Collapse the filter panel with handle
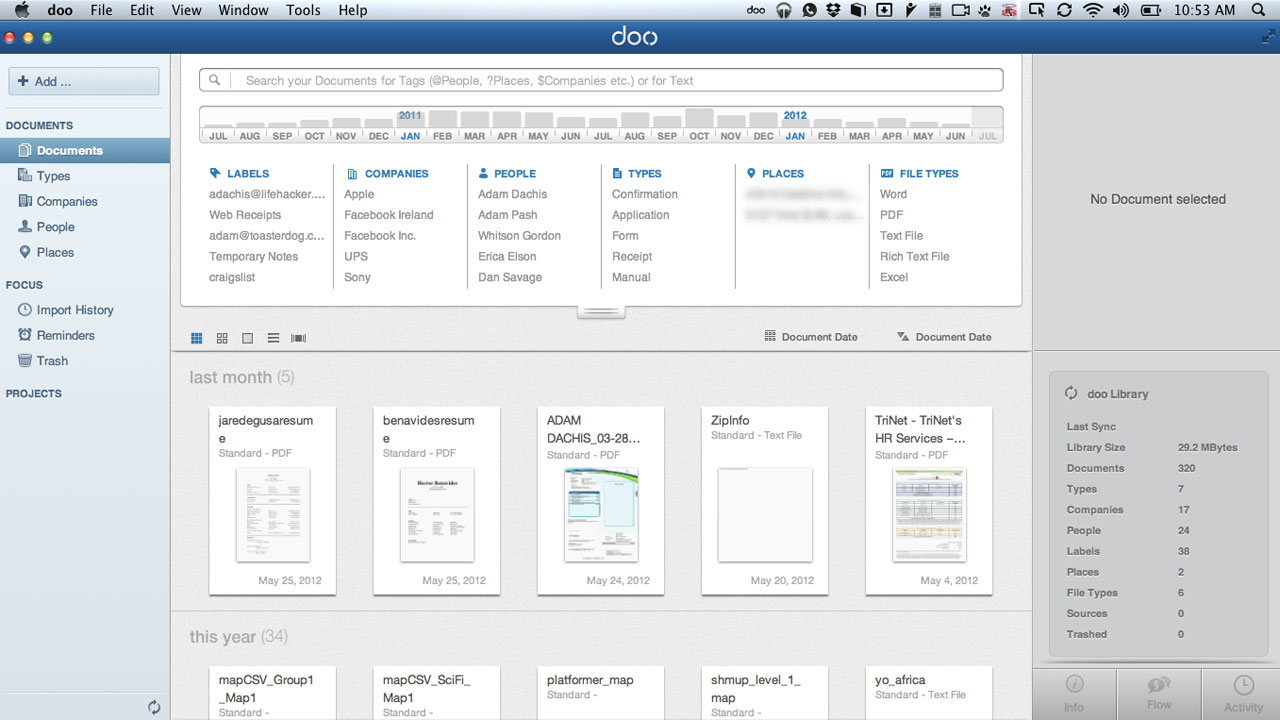 click(601, 312)
